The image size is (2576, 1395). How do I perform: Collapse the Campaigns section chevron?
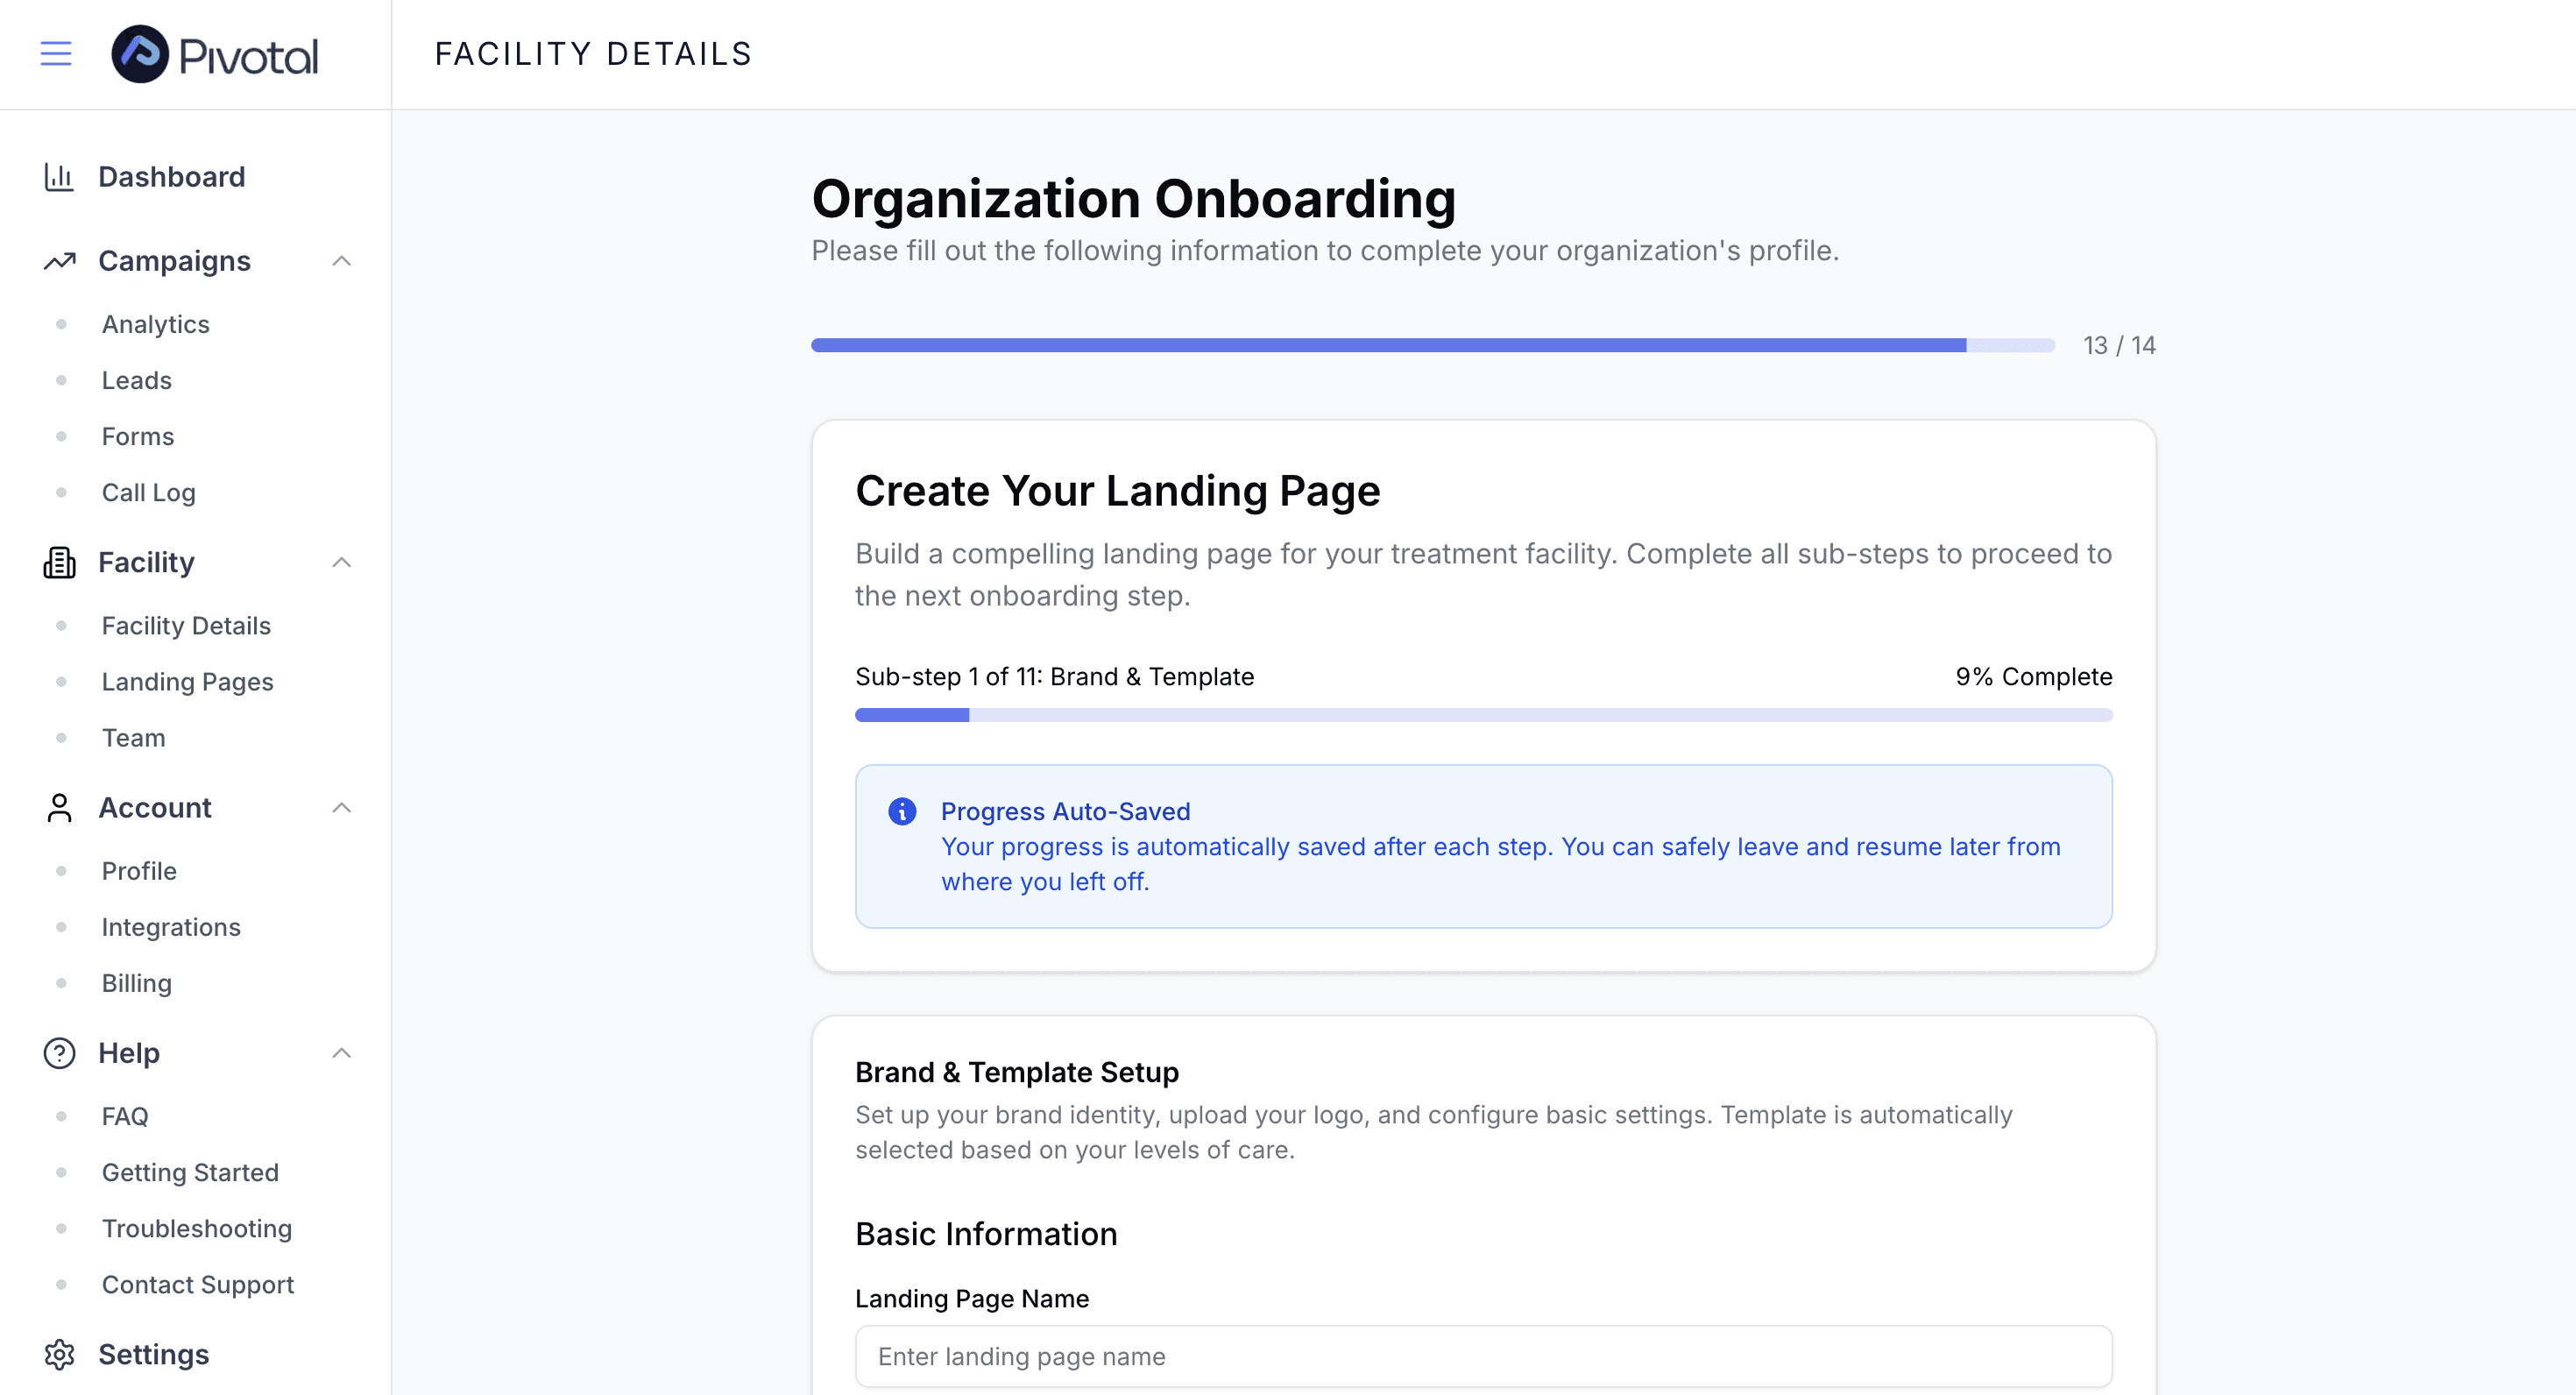[341, 261]
